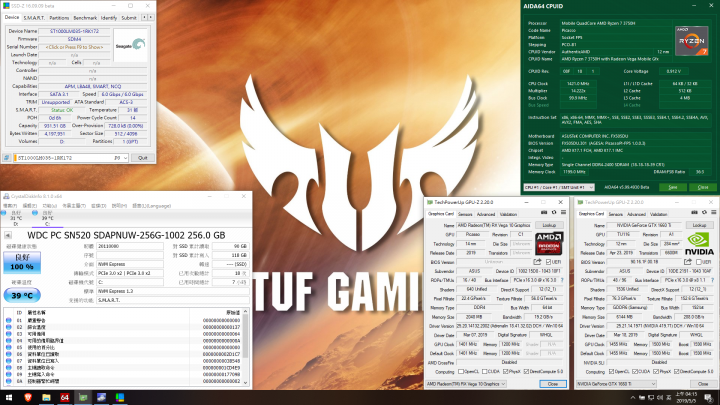This screenshot has width=720, height=405.
Task: Switch to the S.M.A.R.T. tab in SSD-Z
Action: 34,18
